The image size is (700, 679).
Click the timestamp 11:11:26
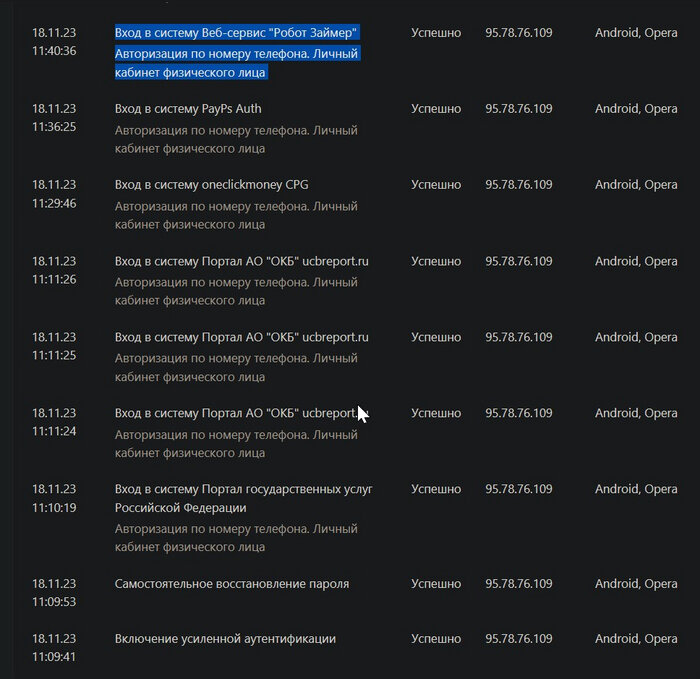click(x=54, y=279)
